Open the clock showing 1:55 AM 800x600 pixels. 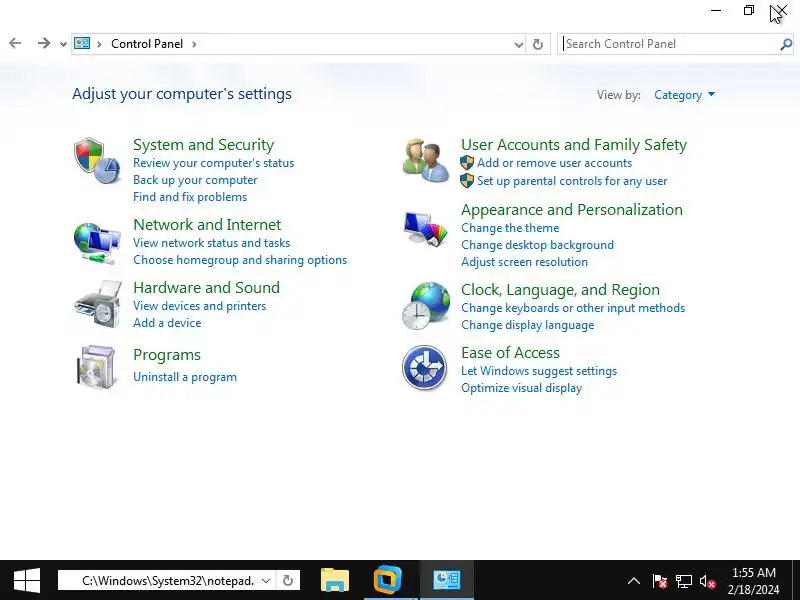point(754,581)
